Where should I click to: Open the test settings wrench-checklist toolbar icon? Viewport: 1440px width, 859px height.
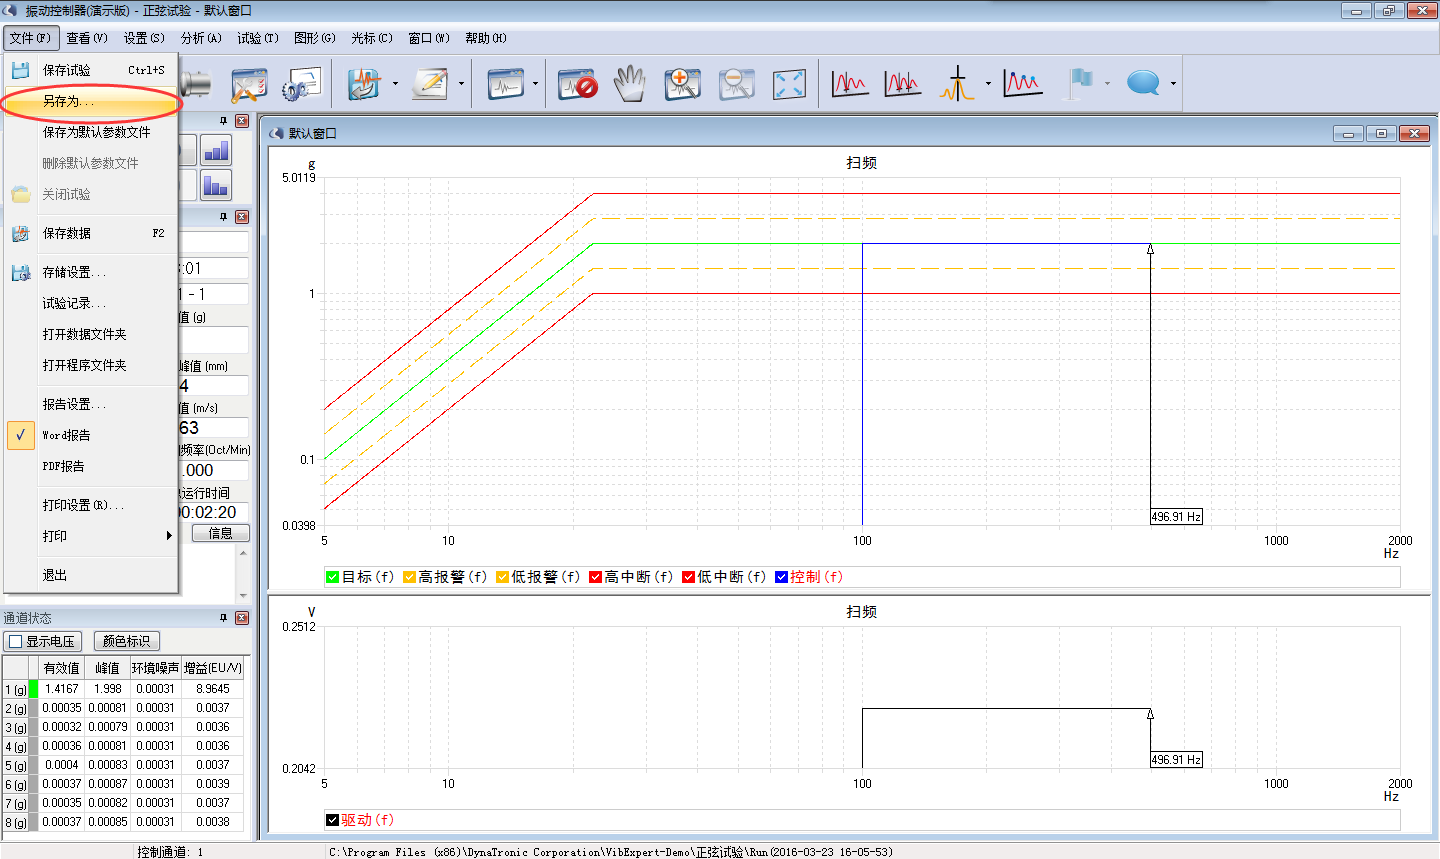coord(249,84)
